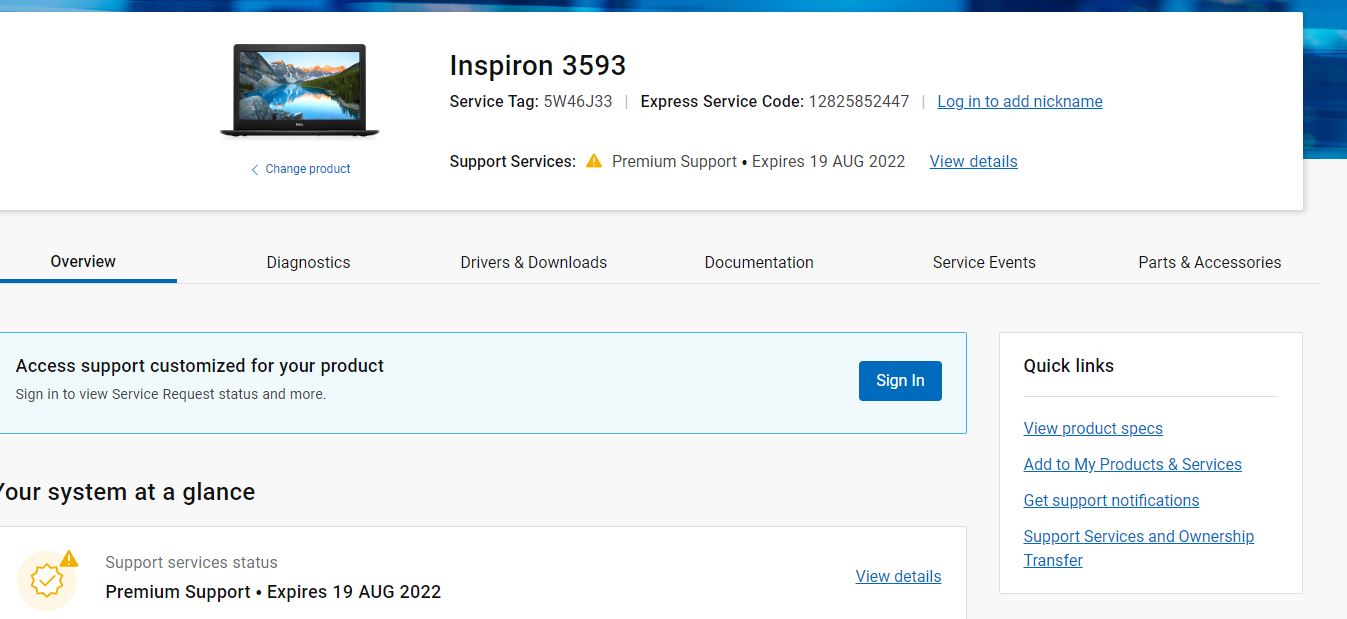
Task: Open the Drivers & Downloads tab
Action: [533, 262]
